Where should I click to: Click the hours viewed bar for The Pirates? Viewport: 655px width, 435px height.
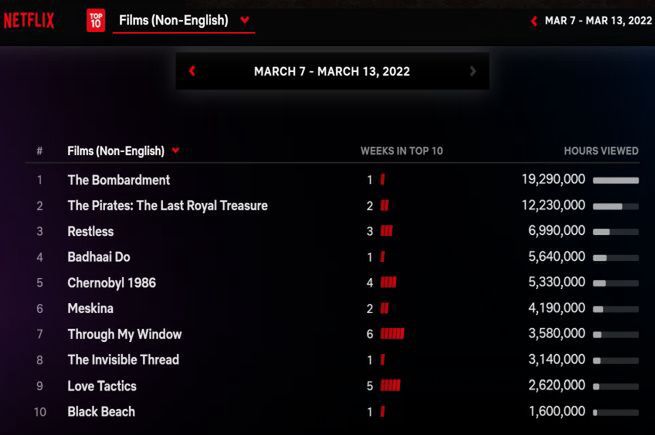click(x=616, y=206)
